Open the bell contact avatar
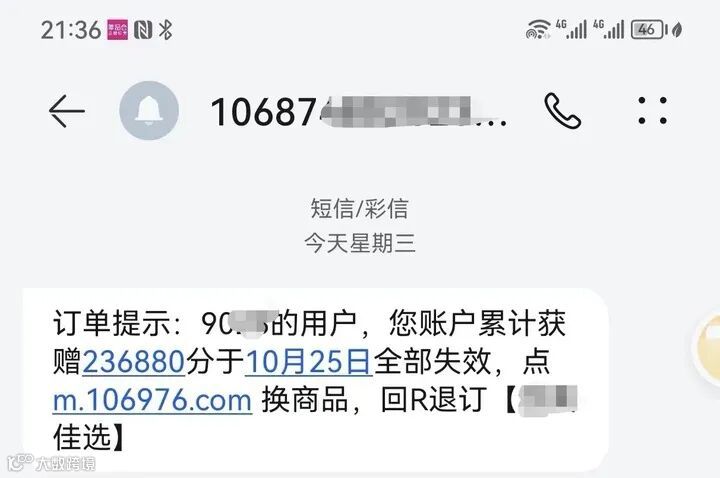This screenshot has width=720, height=478. tap(149, 111)
